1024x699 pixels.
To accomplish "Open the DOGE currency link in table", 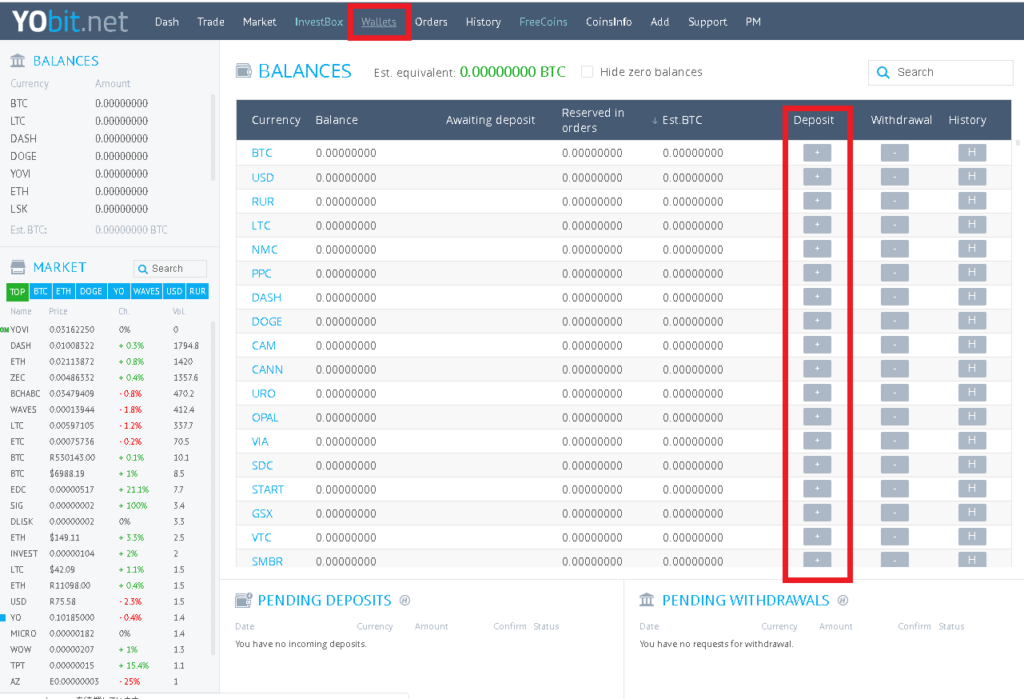I will [266, 321].
